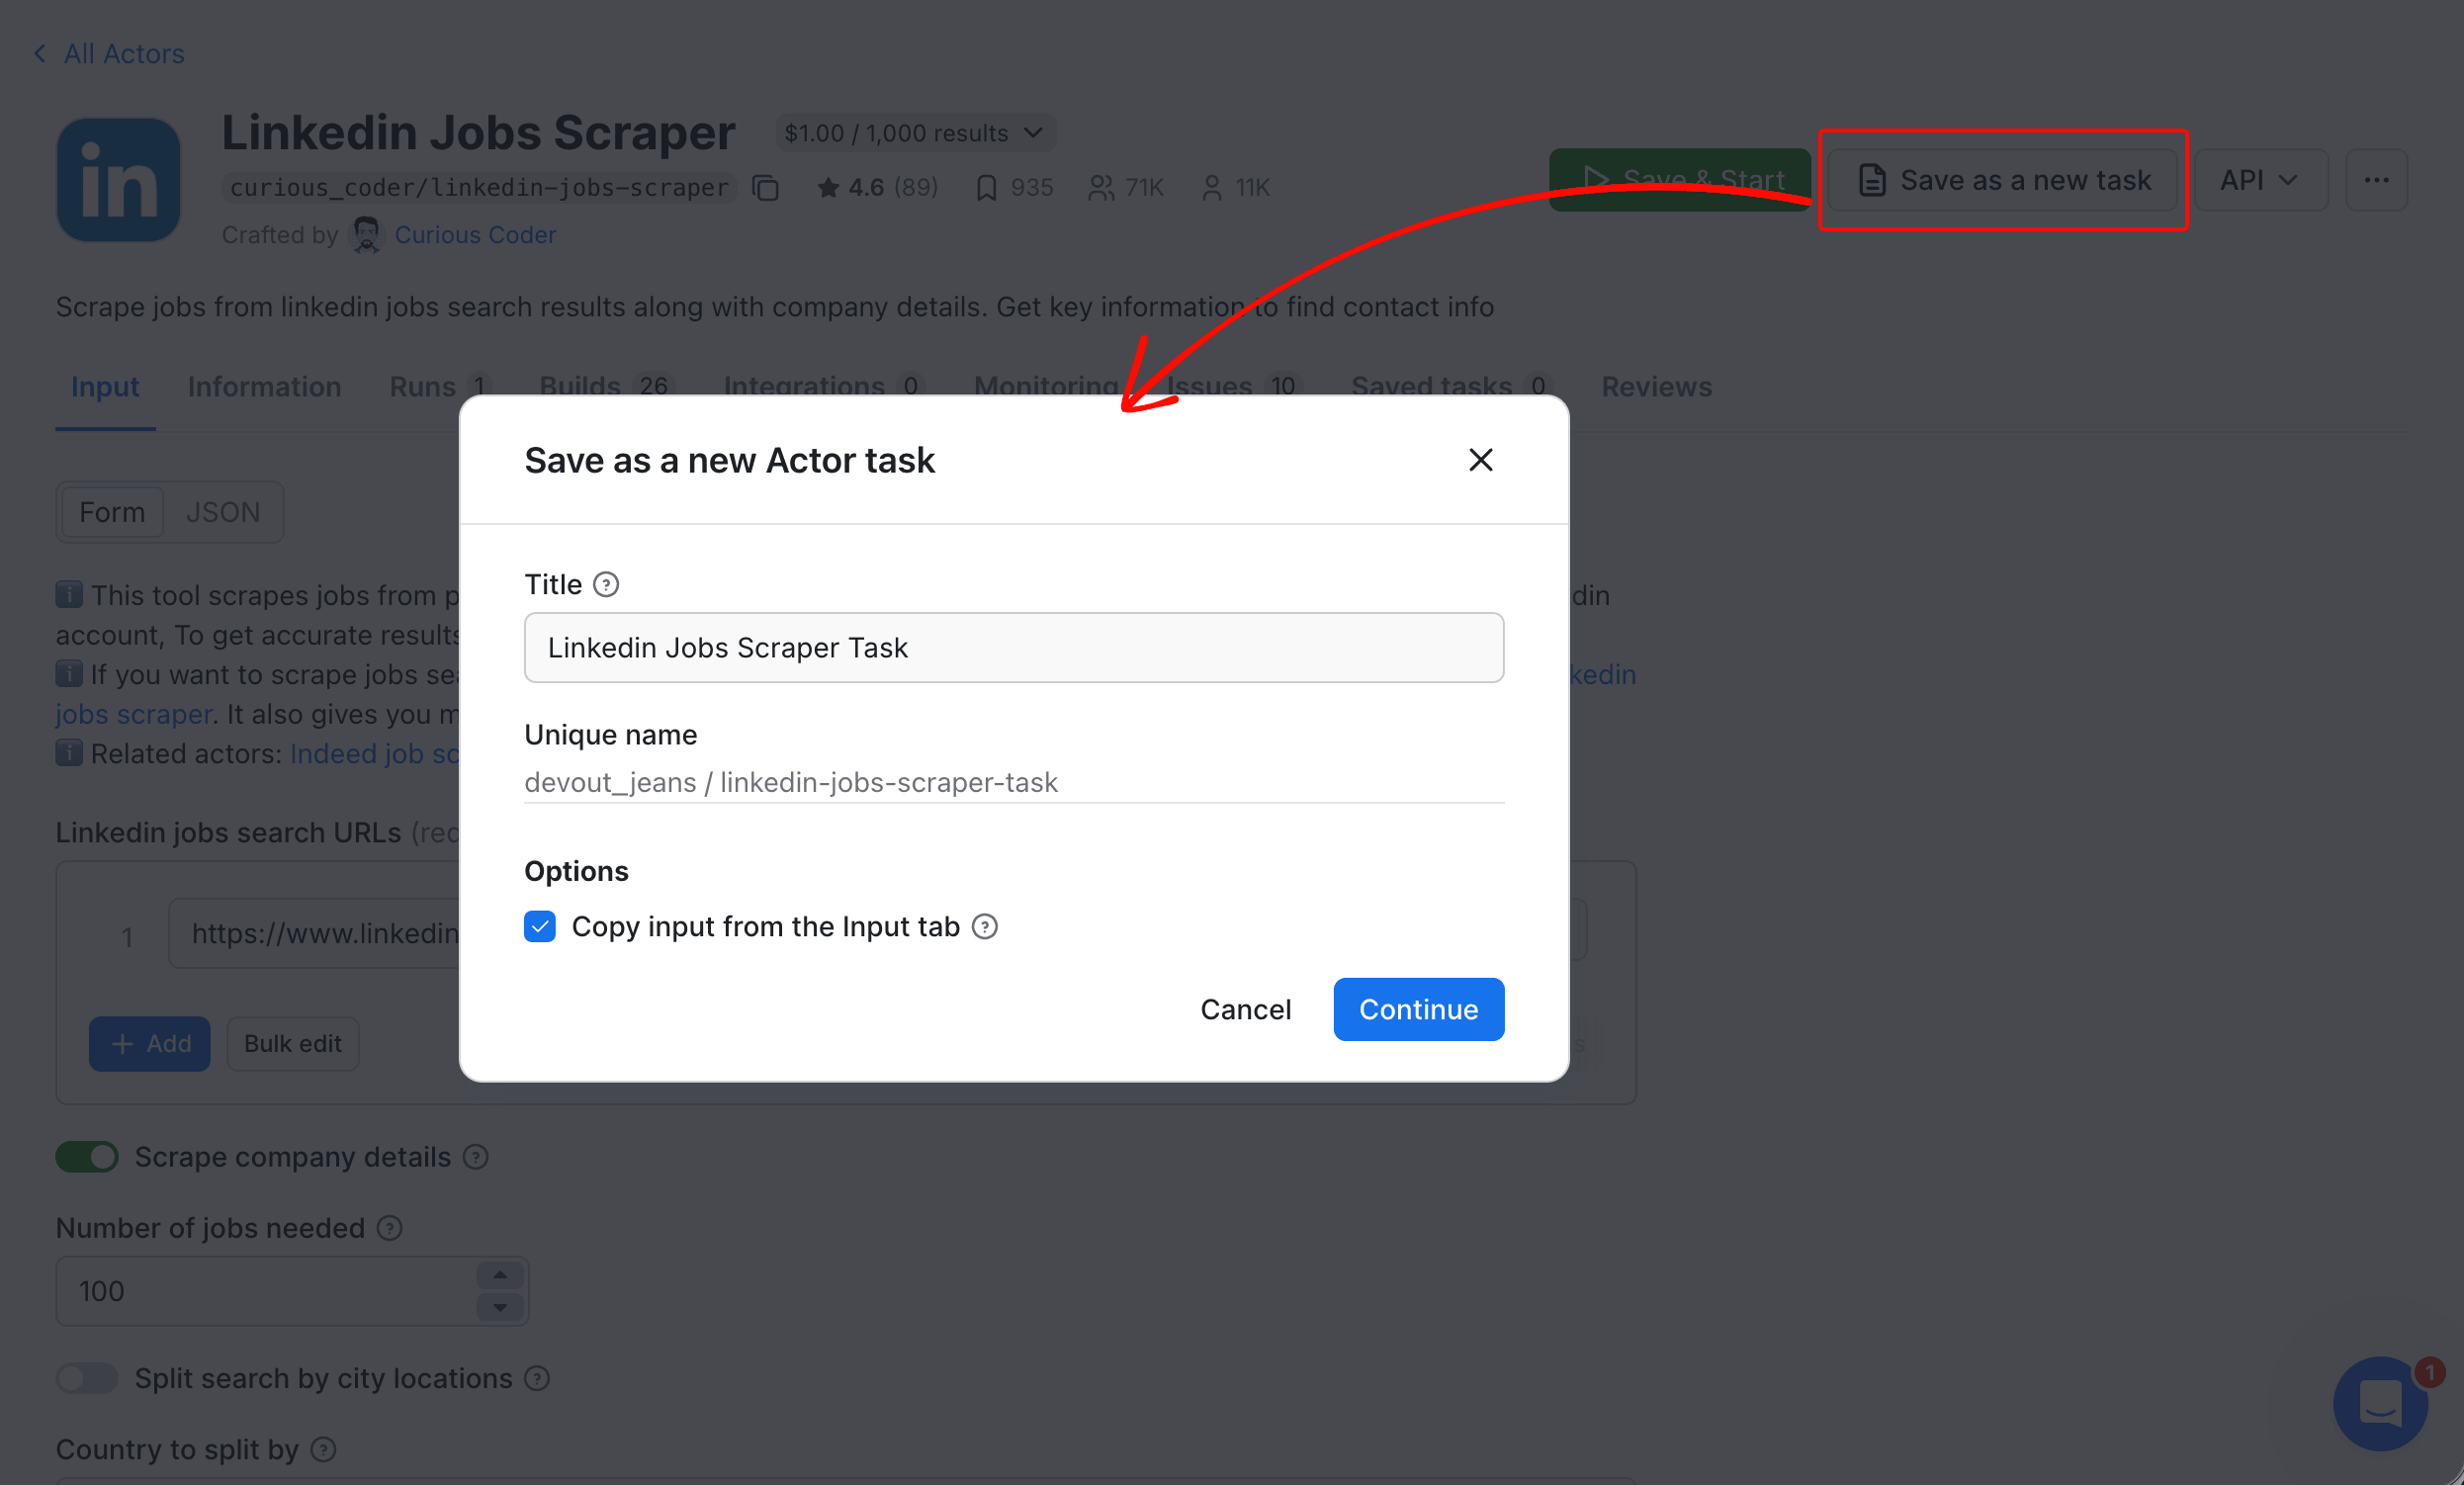2464x1485 pixels.
Task: Click the LinkedIn actor logo thumbnail
Action: click(118, 180)
